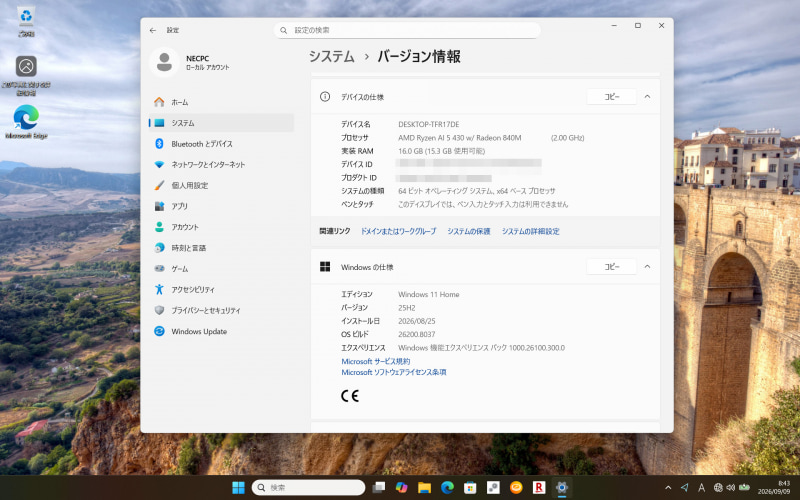This screenshot has width=800, height=500.
Task: Click システム in the breadcrumb
Action: [x=332, y=57]
